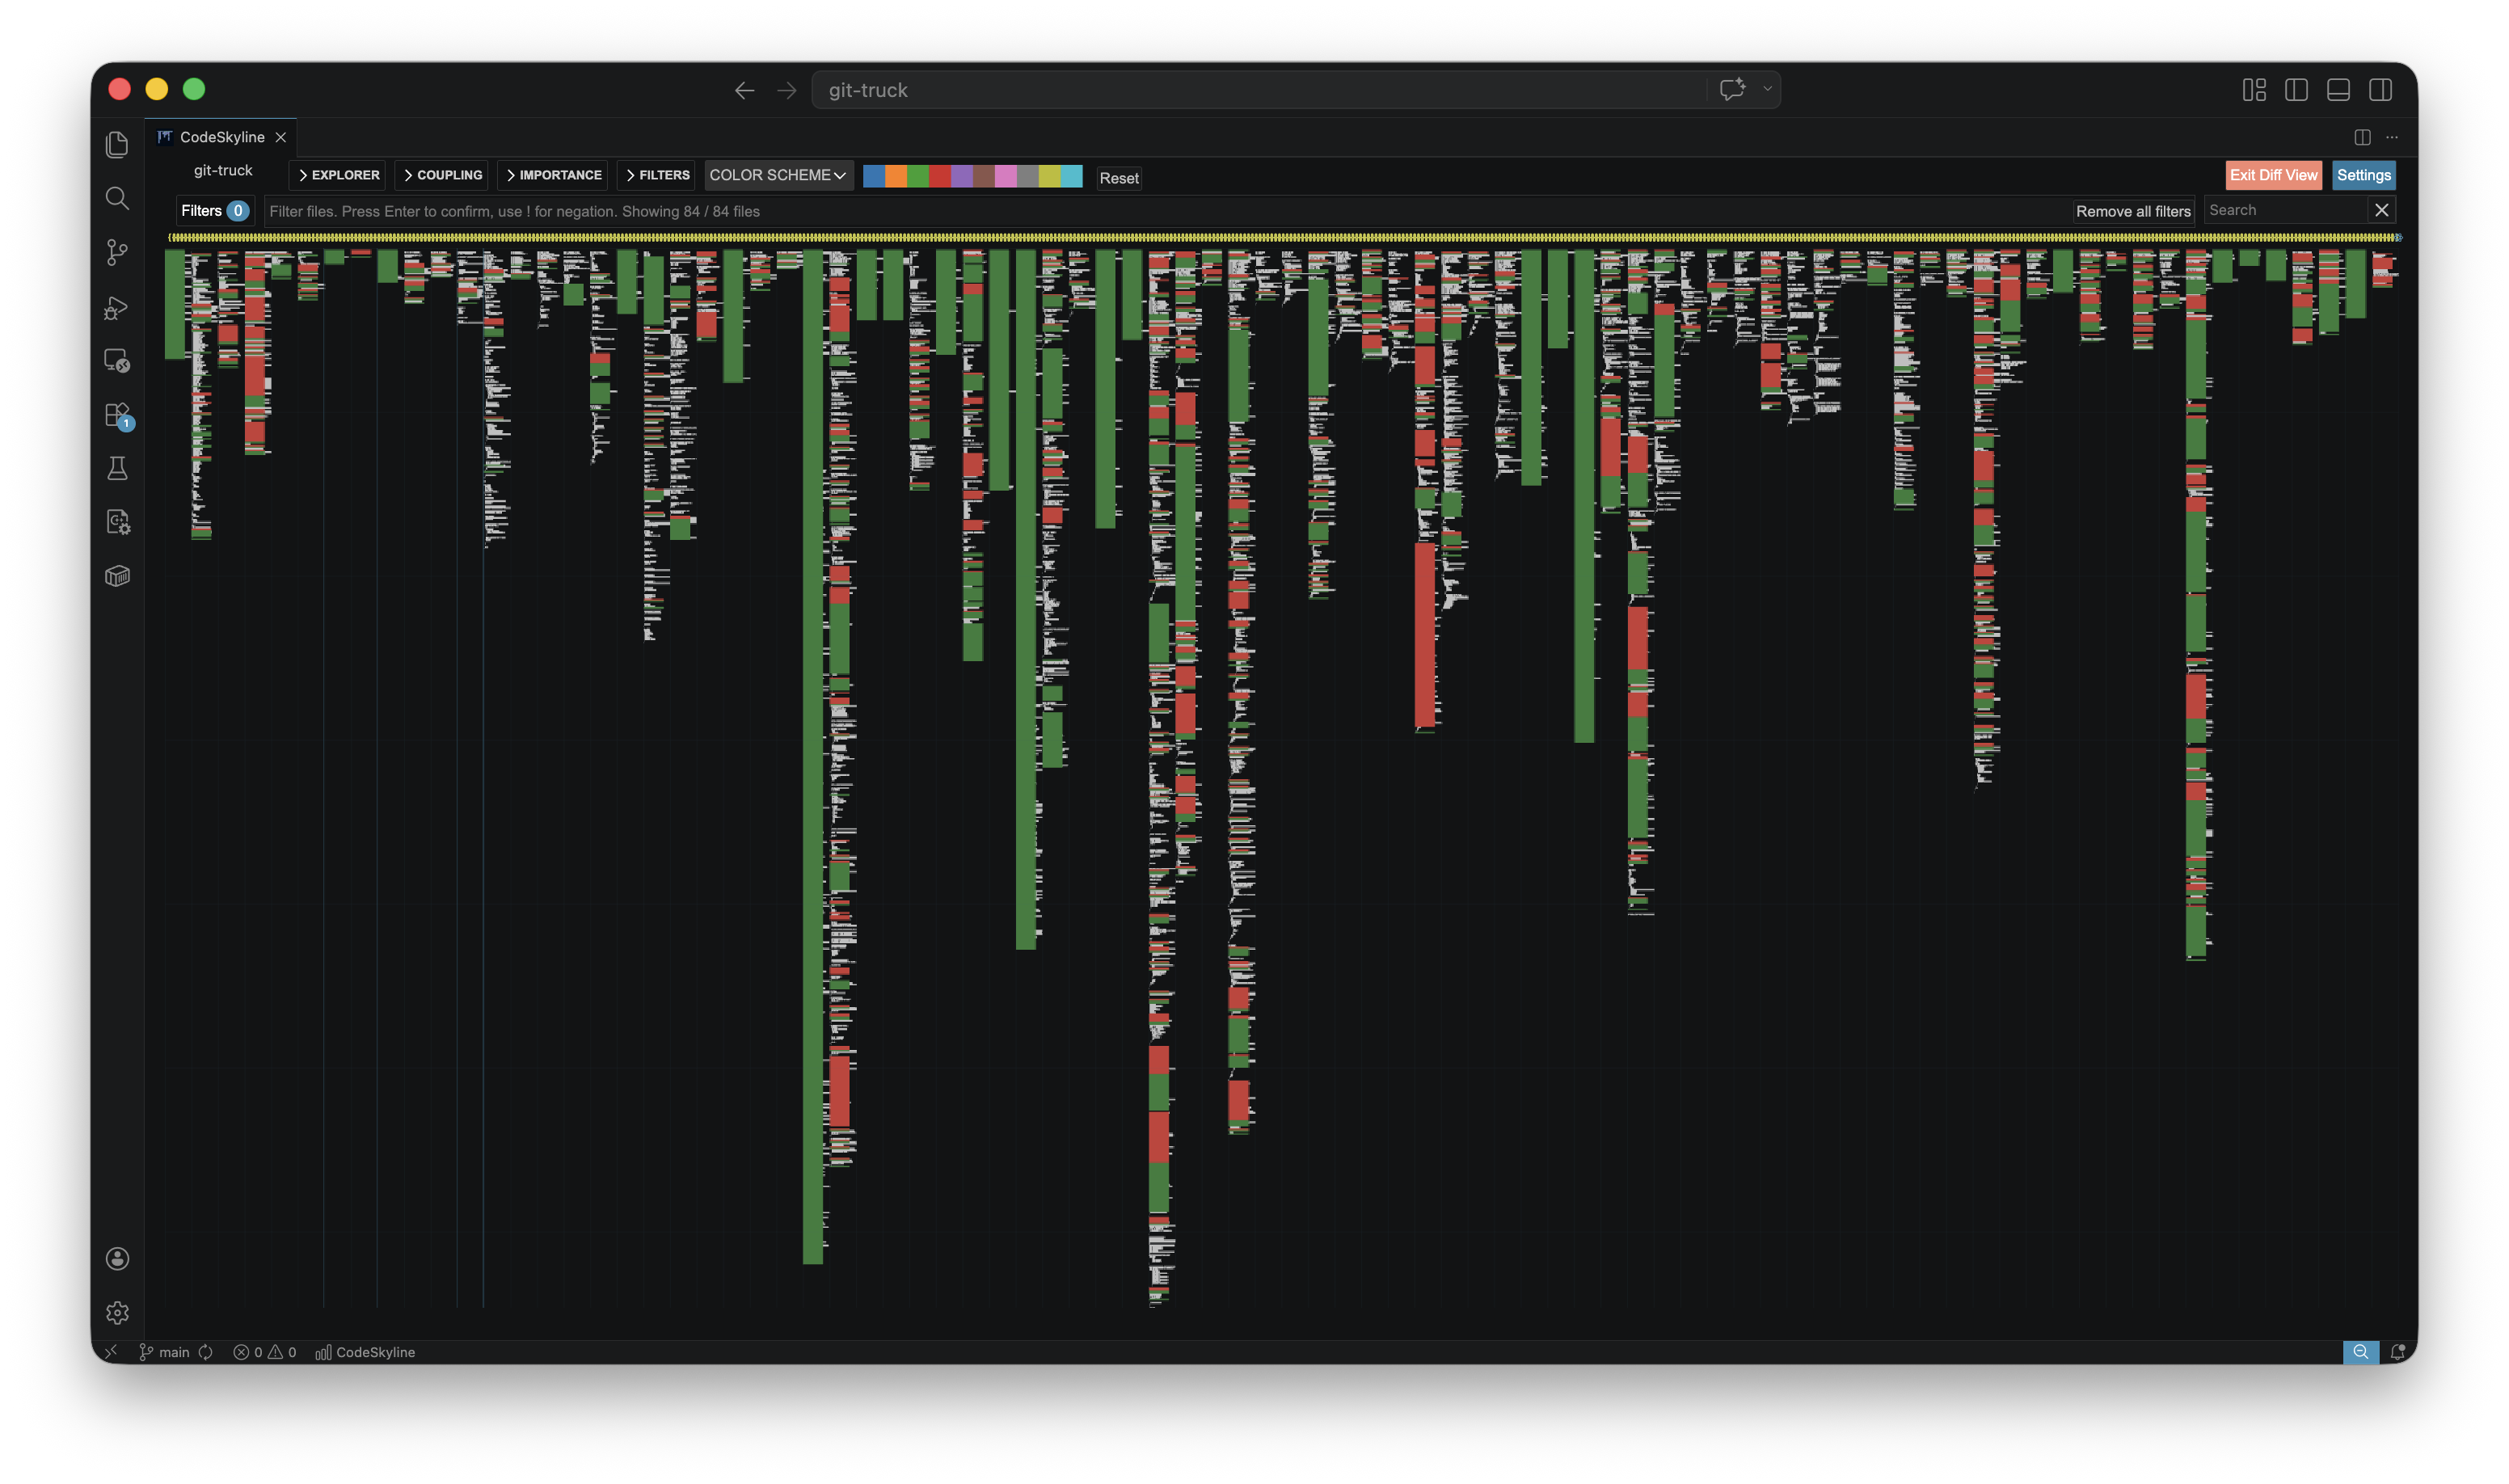The width and height of the screenshot is (2509, 1484).
Task: Expand the EXPLORER section
Action: [x=338, y=175]
